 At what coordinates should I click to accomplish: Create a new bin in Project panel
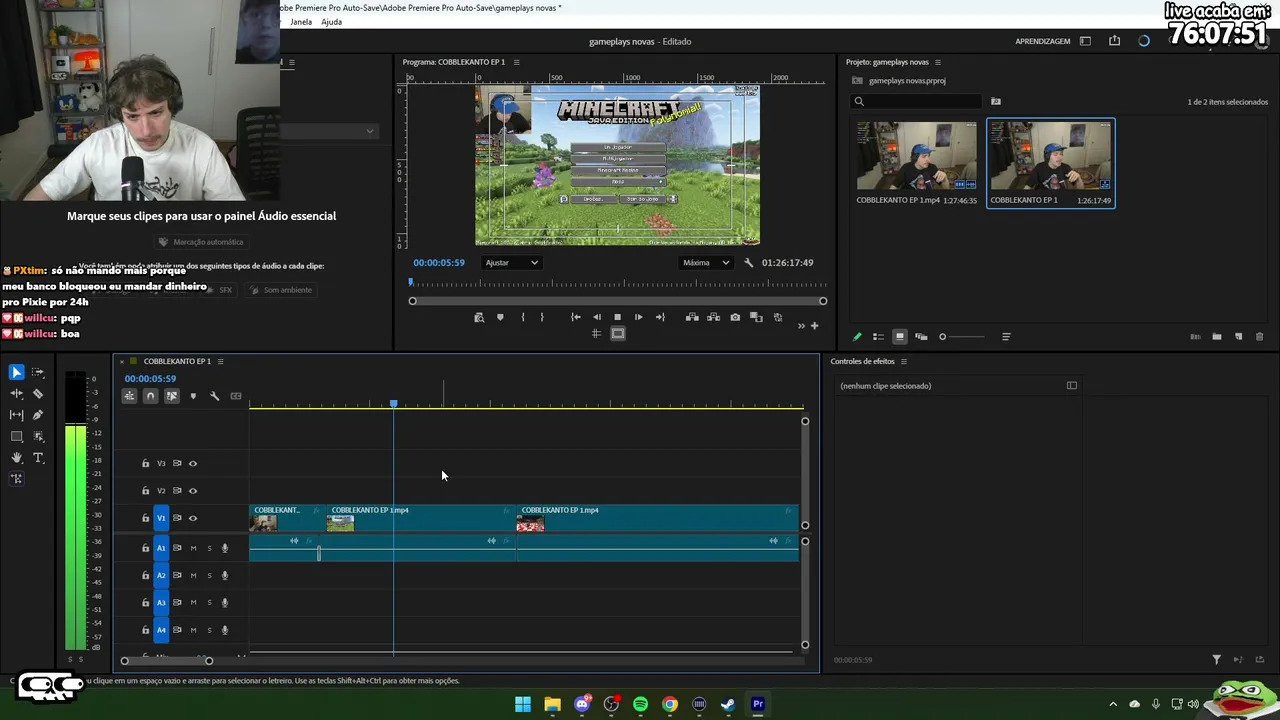coord(1217,337)
